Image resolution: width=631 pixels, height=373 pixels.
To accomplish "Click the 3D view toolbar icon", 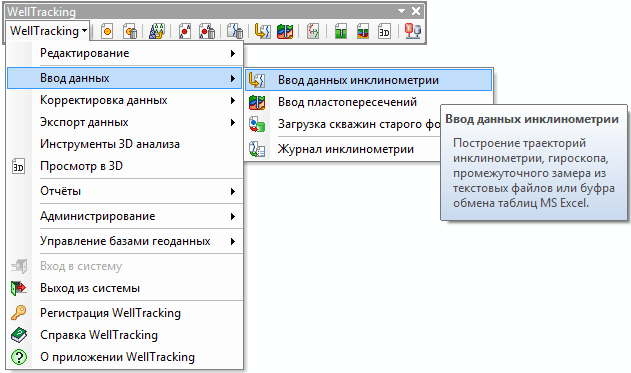I will tap(384, 31).
